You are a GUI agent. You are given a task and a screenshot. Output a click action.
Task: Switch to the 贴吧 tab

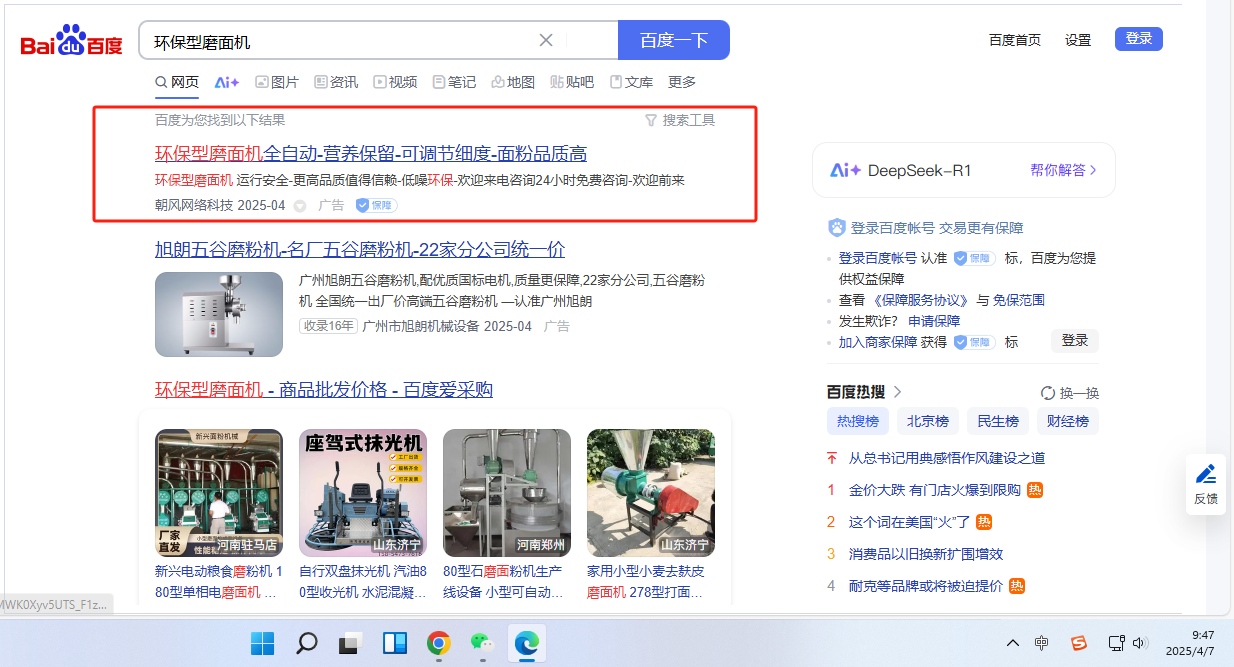point(572,82)
